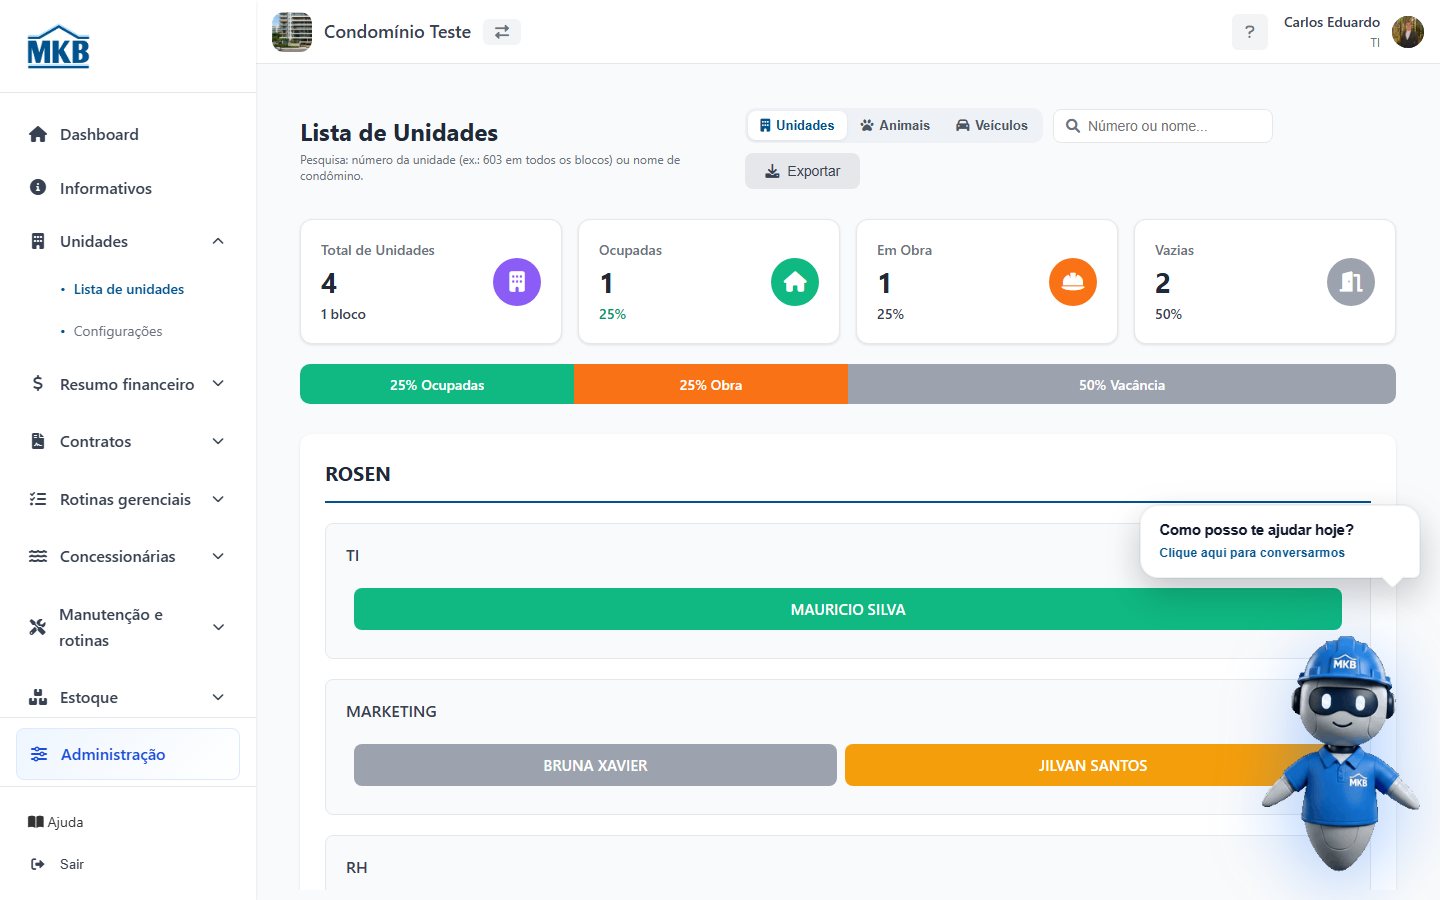Image resolution: width=1440 pixels, height=900 pixels.
Task: Click the Condomínio Teste building thumbnail
Action: click(292, 32)
